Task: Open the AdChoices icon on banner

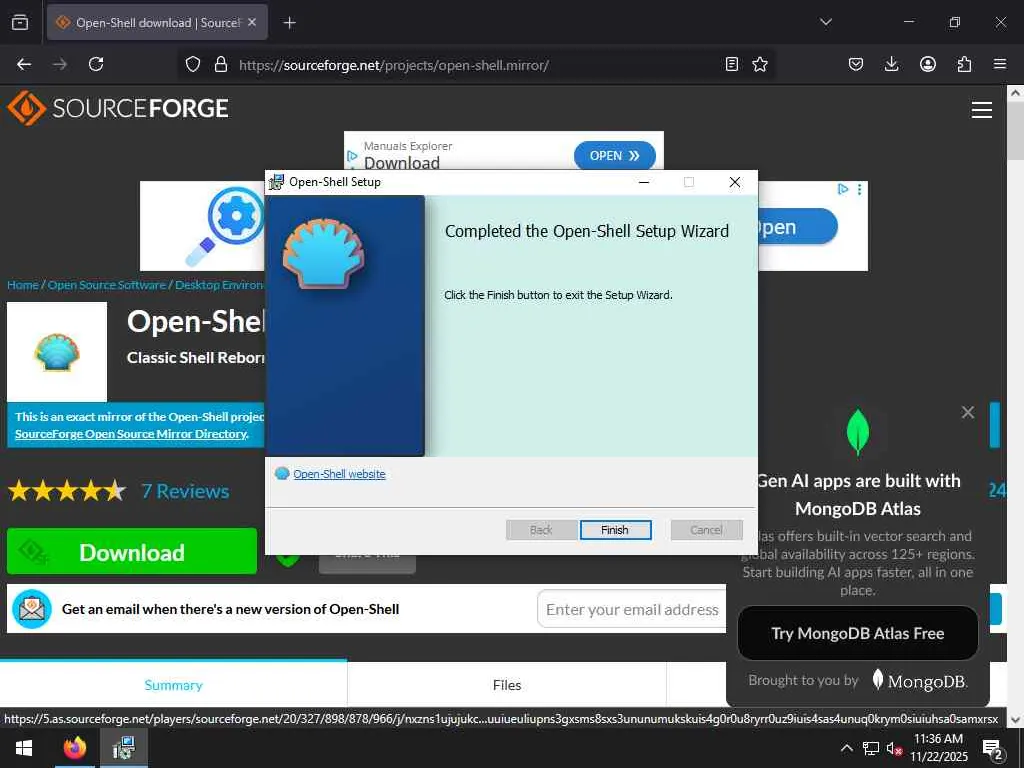Action: (842, 189)
